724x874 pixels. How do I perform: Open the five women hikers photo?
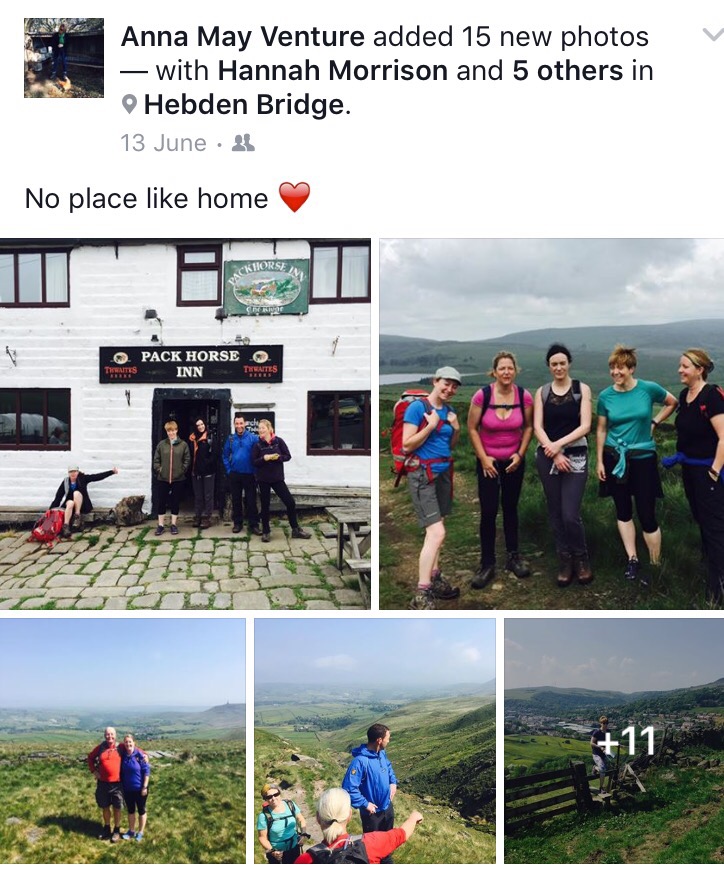(x=552, y=424)
